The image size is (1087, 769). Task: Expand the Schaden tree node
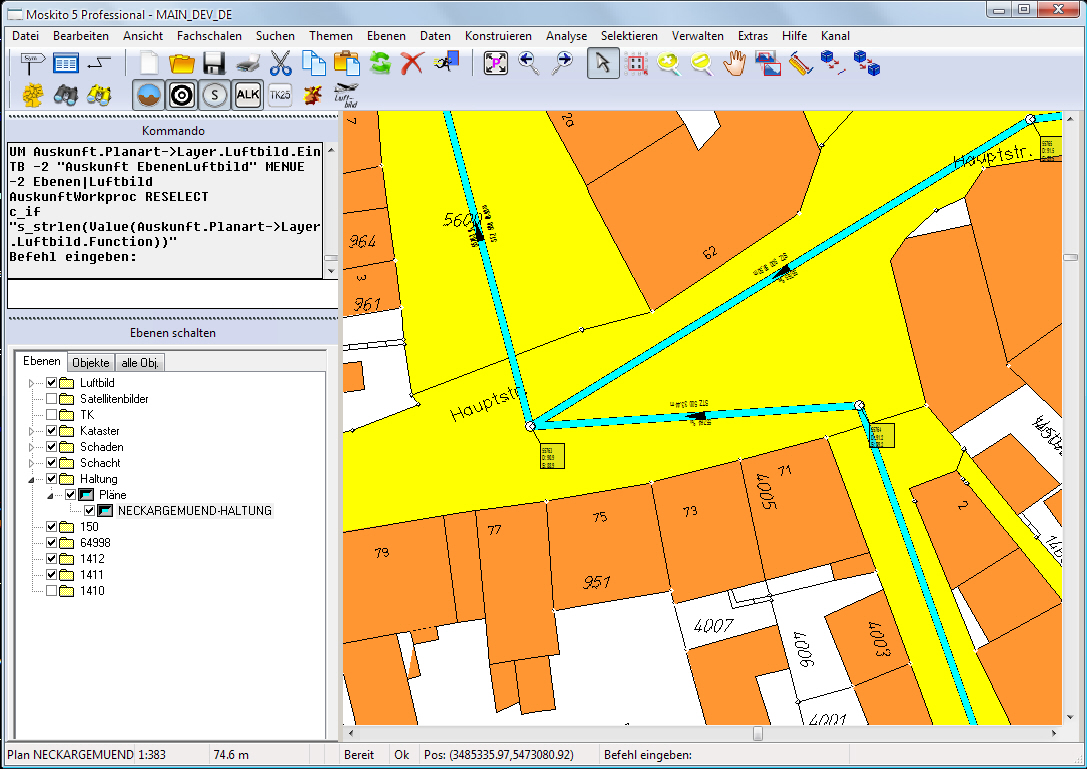(31, 447)
